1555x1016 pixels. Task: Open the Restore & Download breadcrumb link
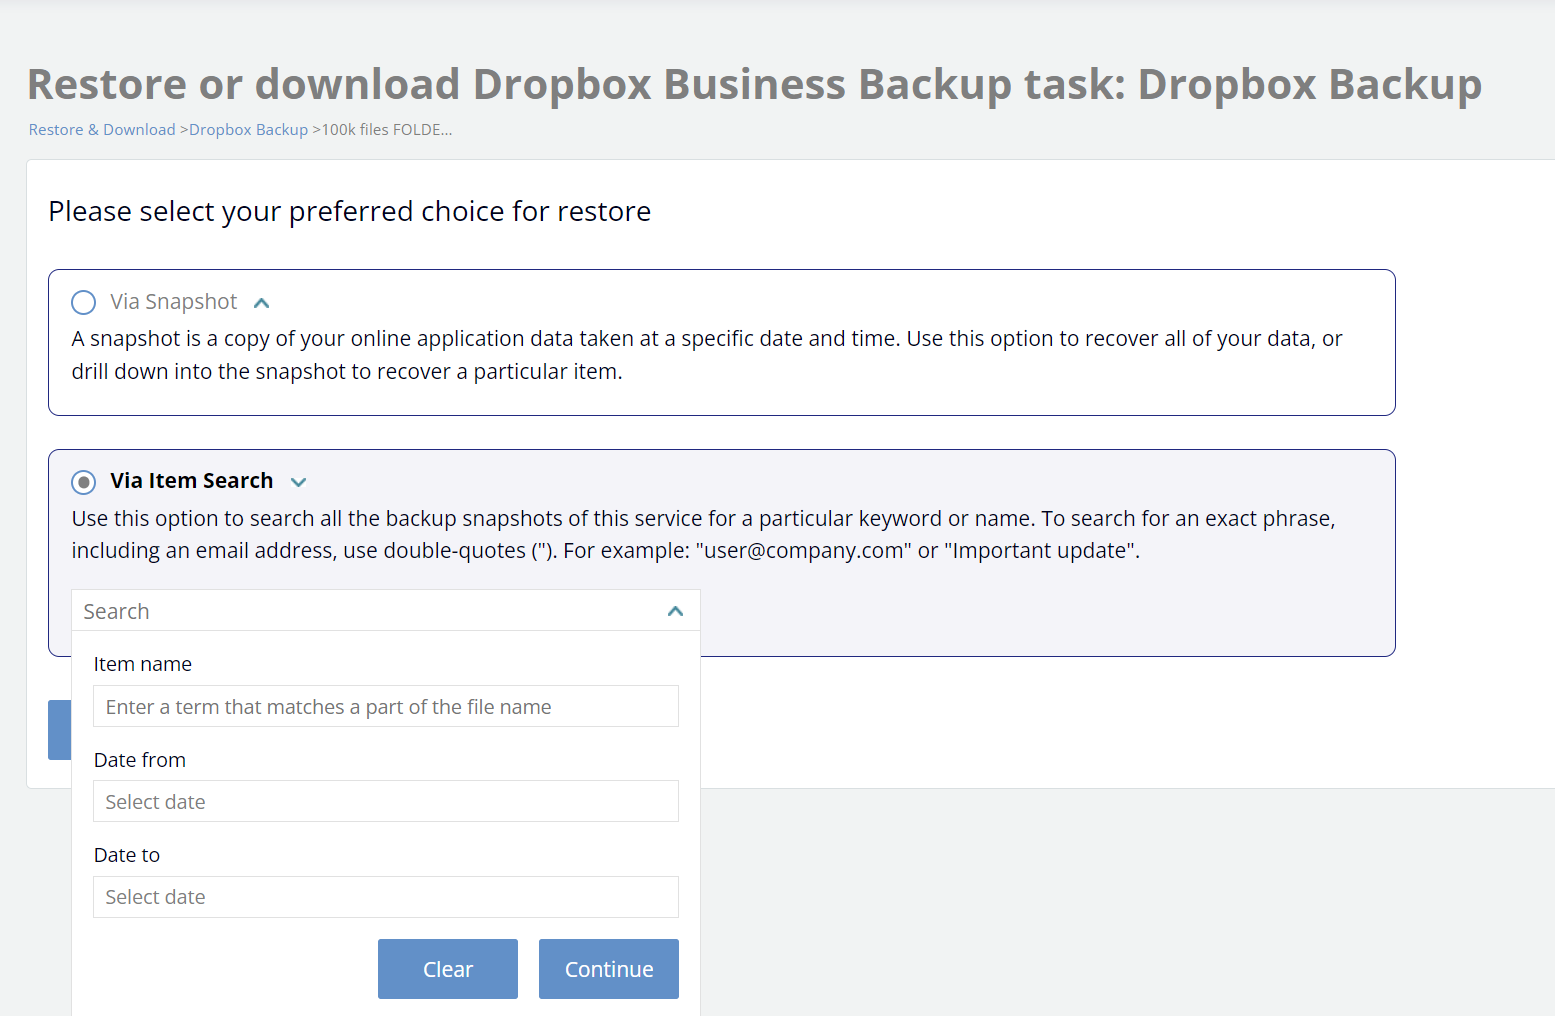point(102,130)
